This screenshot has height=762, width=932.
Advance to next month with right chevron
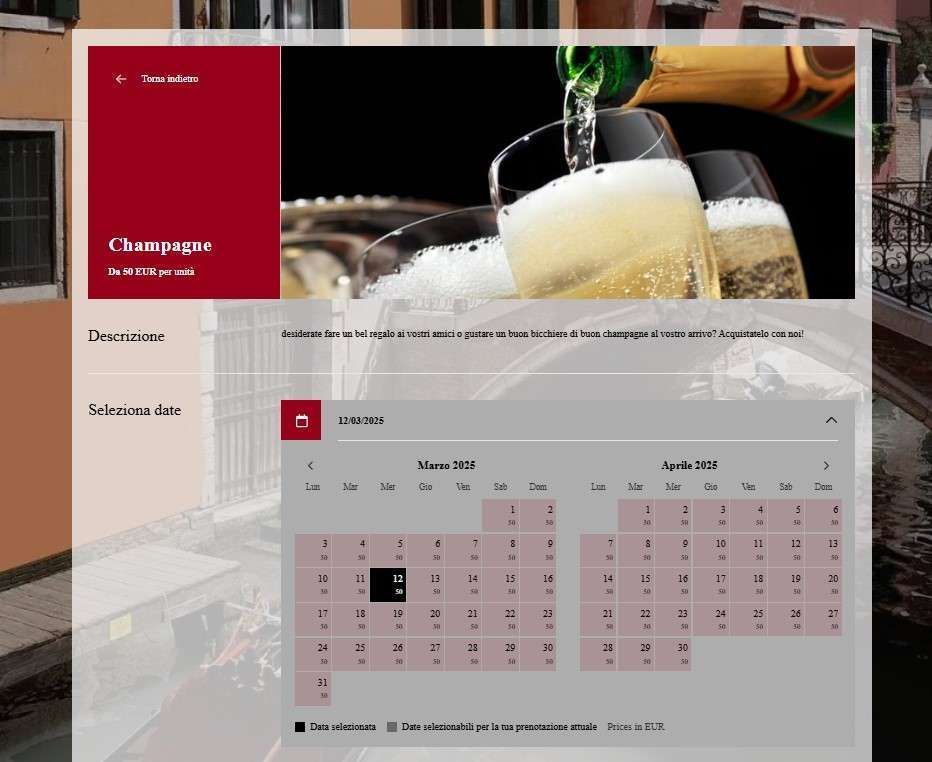(826, 466)
